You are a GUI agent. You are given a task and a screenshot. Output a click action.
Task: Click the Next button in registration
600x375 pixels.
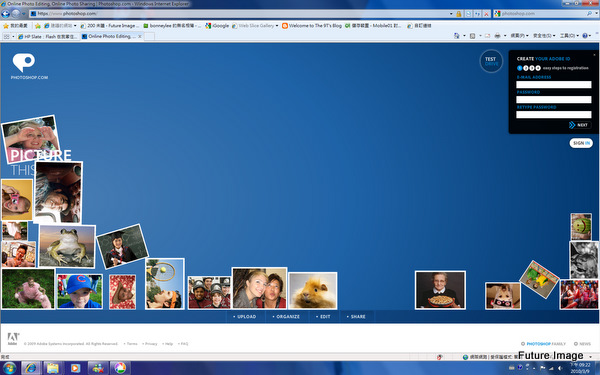point(579,125)
